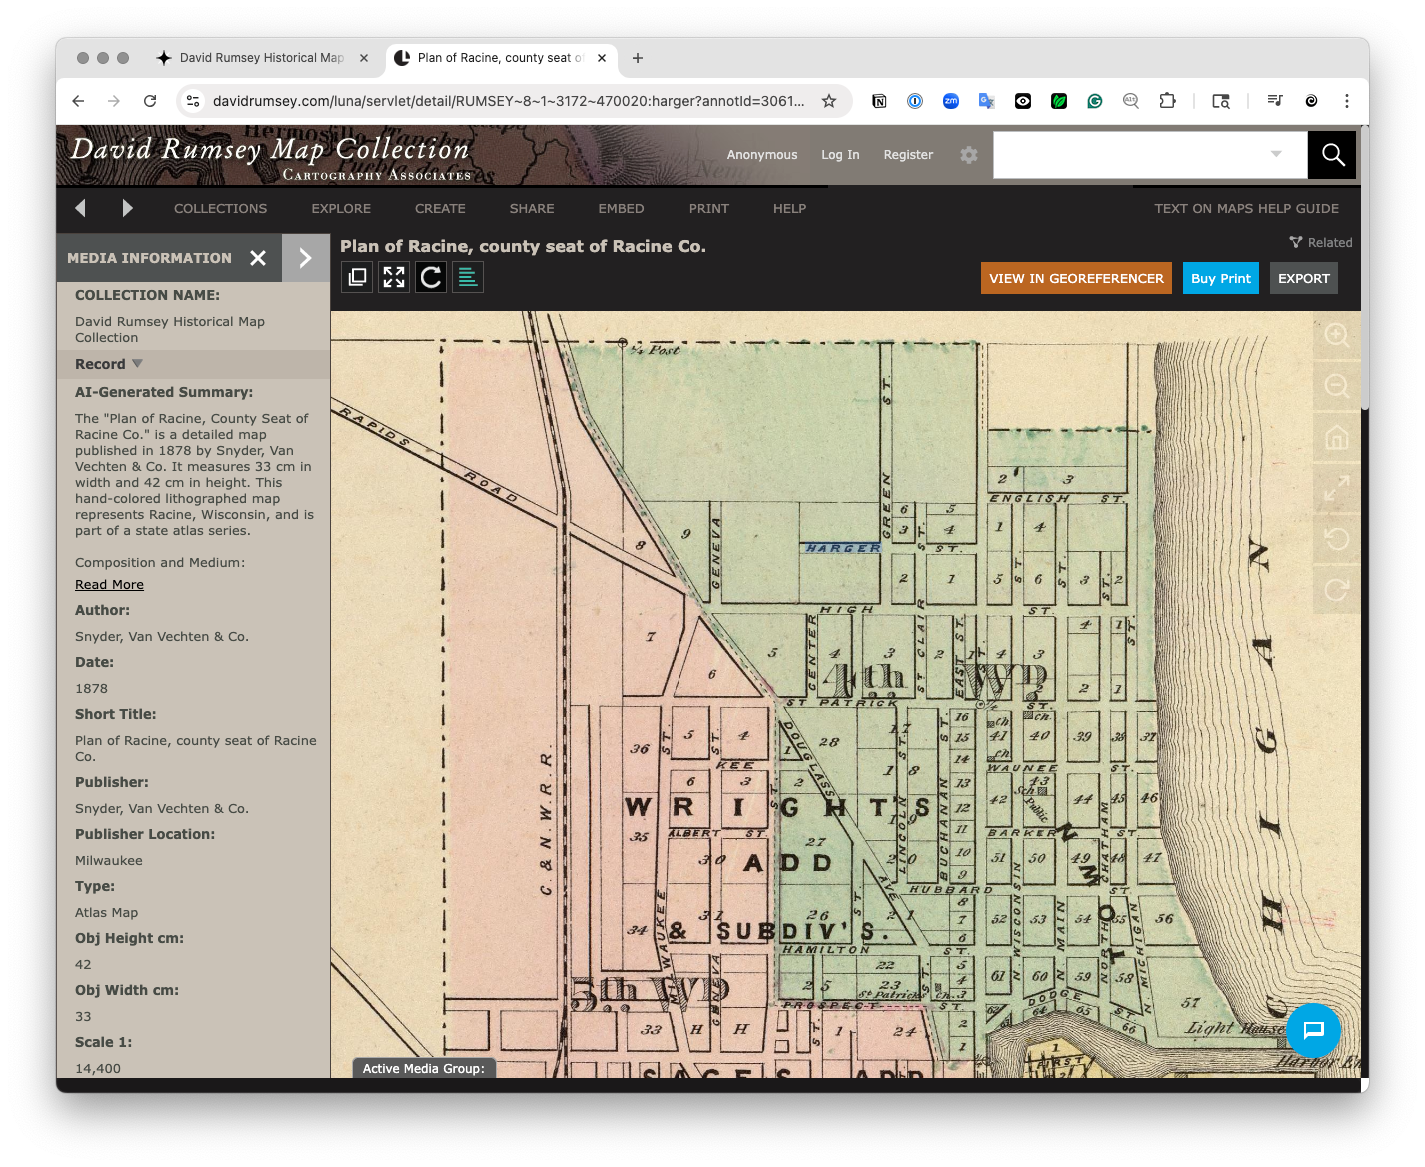The height and width of the screenshot is (1167, 1425).
Task: Go to next item arrow in navbar
Action: pos(127,208)
